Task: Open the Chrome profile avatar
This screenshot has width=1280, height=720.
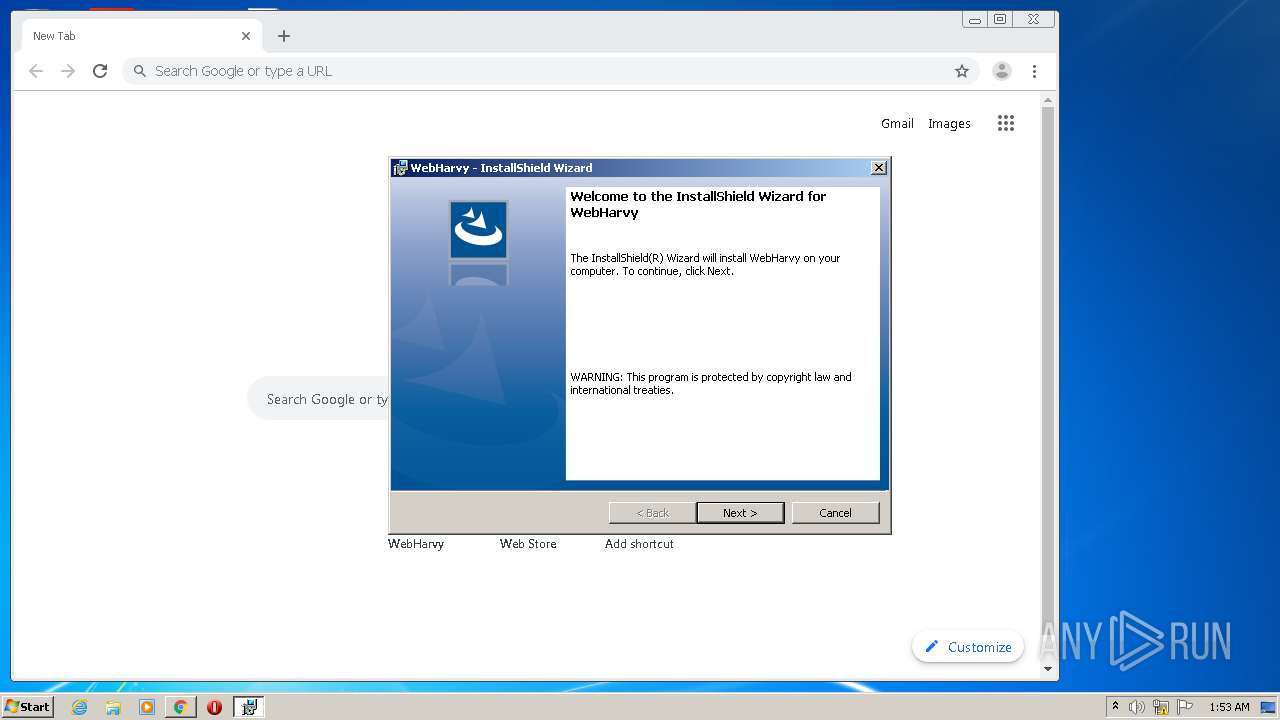Action: (1001, 71)
